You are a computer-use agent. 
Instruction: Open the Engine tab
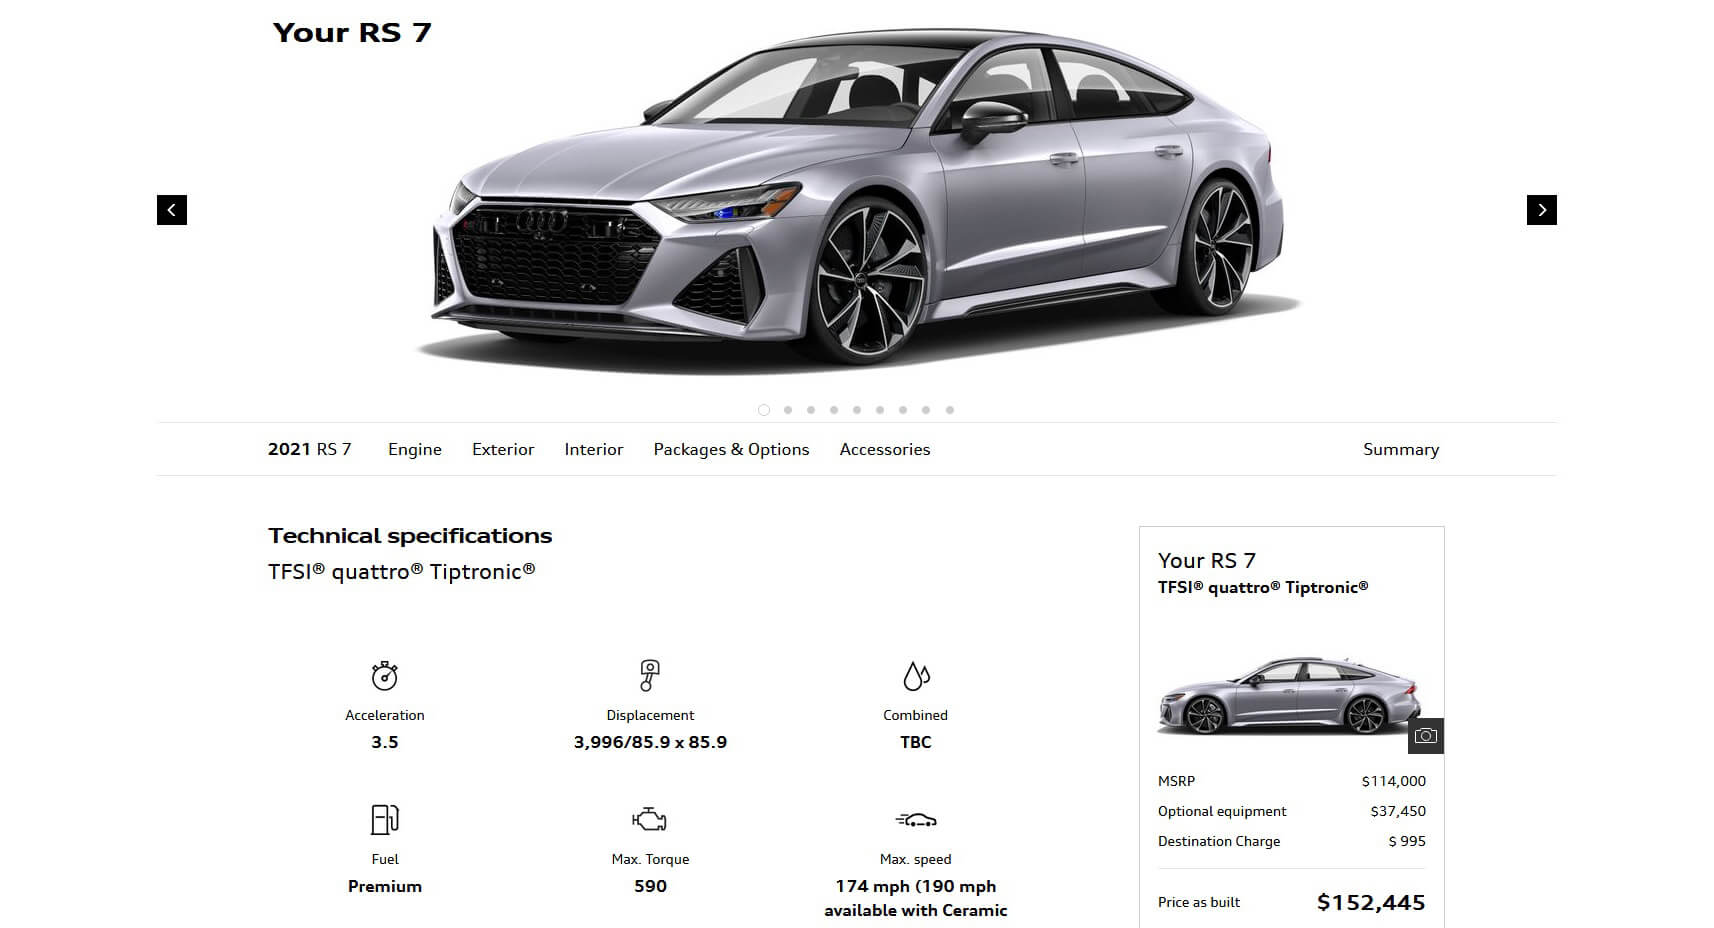[415, 450]
